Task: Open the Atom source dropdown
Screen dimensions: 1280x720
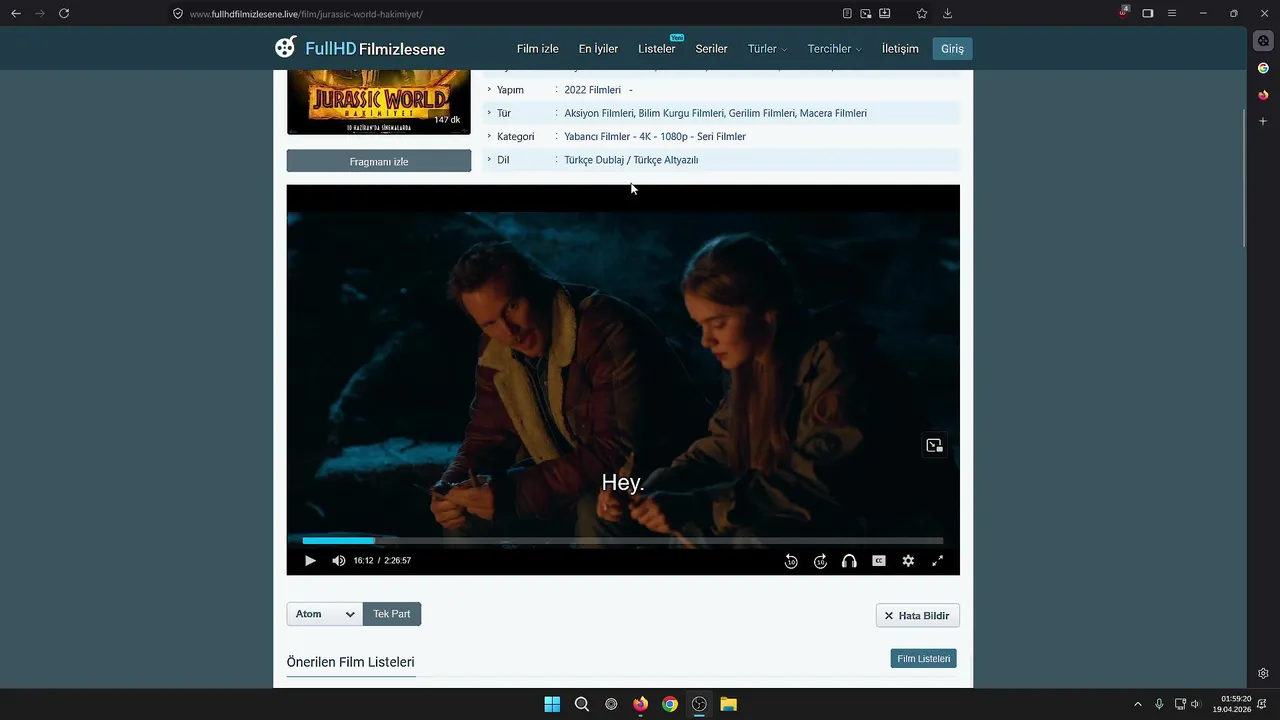Action: tap(324, 614)
